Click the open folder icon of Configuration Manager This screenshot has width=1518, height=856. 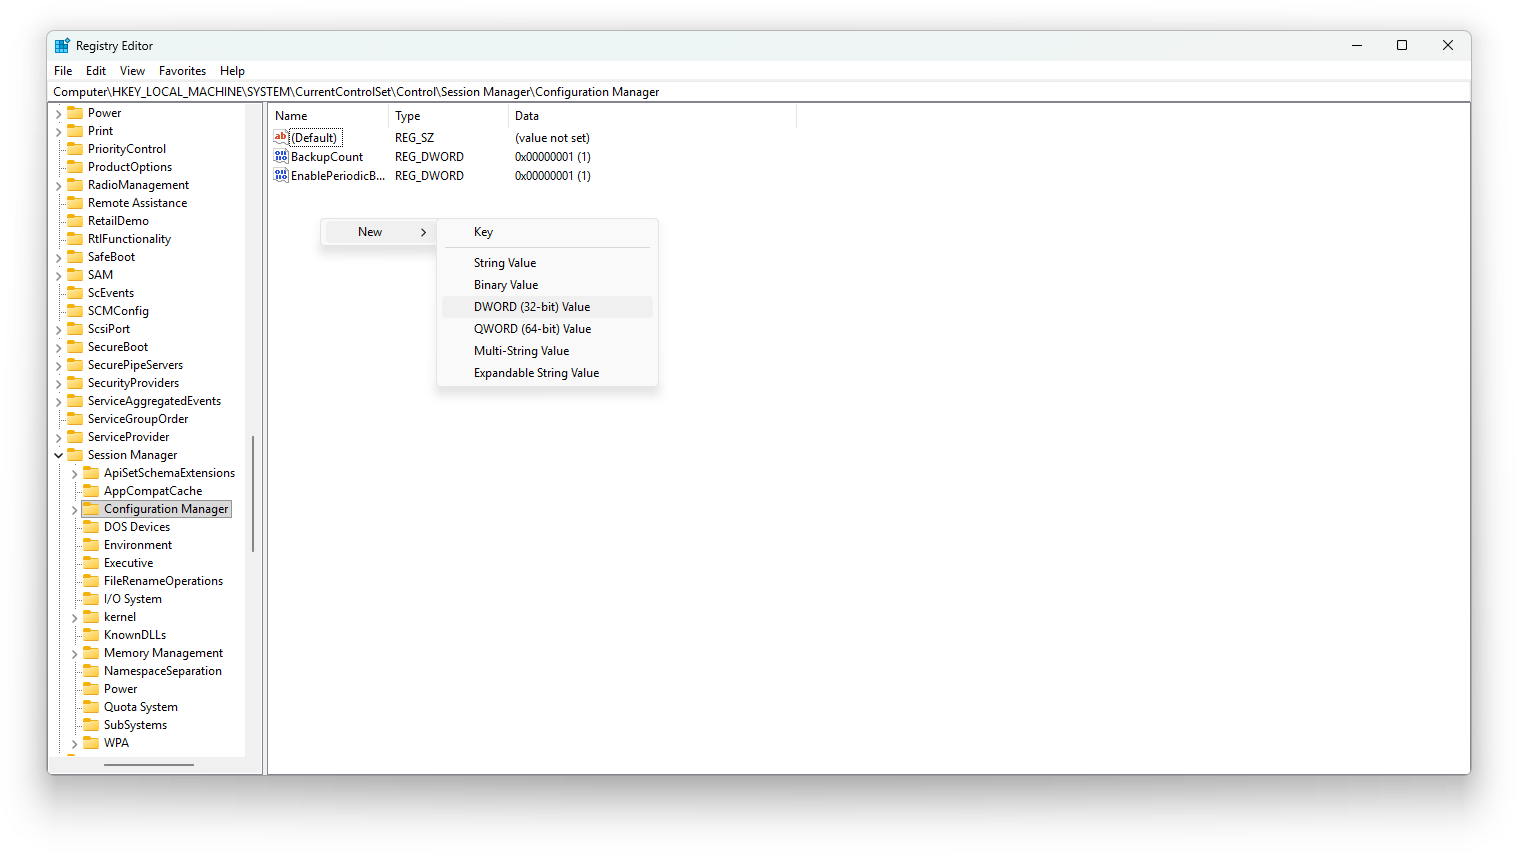[x=91, y=509]
